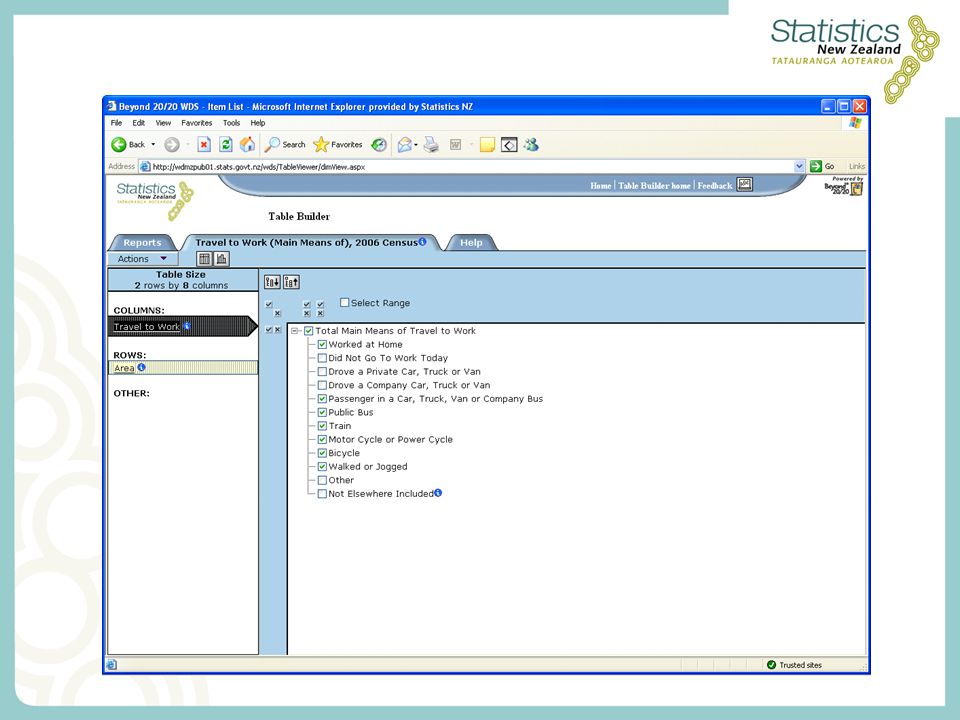
Task: Open the Back button history dropdown arrow
Action: (x=153, y=144)
